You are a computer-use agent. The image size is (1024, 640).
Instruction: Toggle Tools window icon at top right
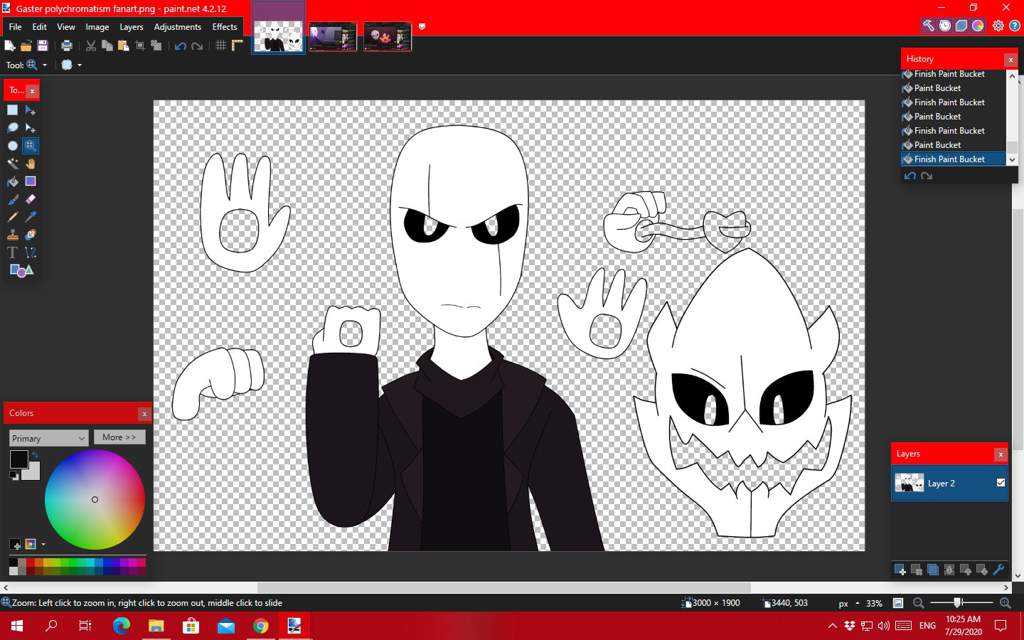928,25
